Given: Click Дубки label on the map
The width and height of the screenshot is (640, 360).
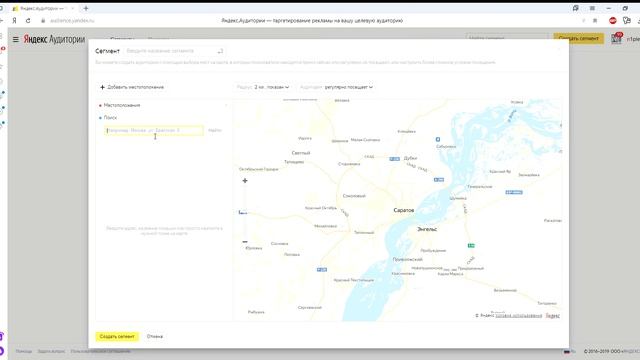Looking at the screenshot, I should pos(410,158).
